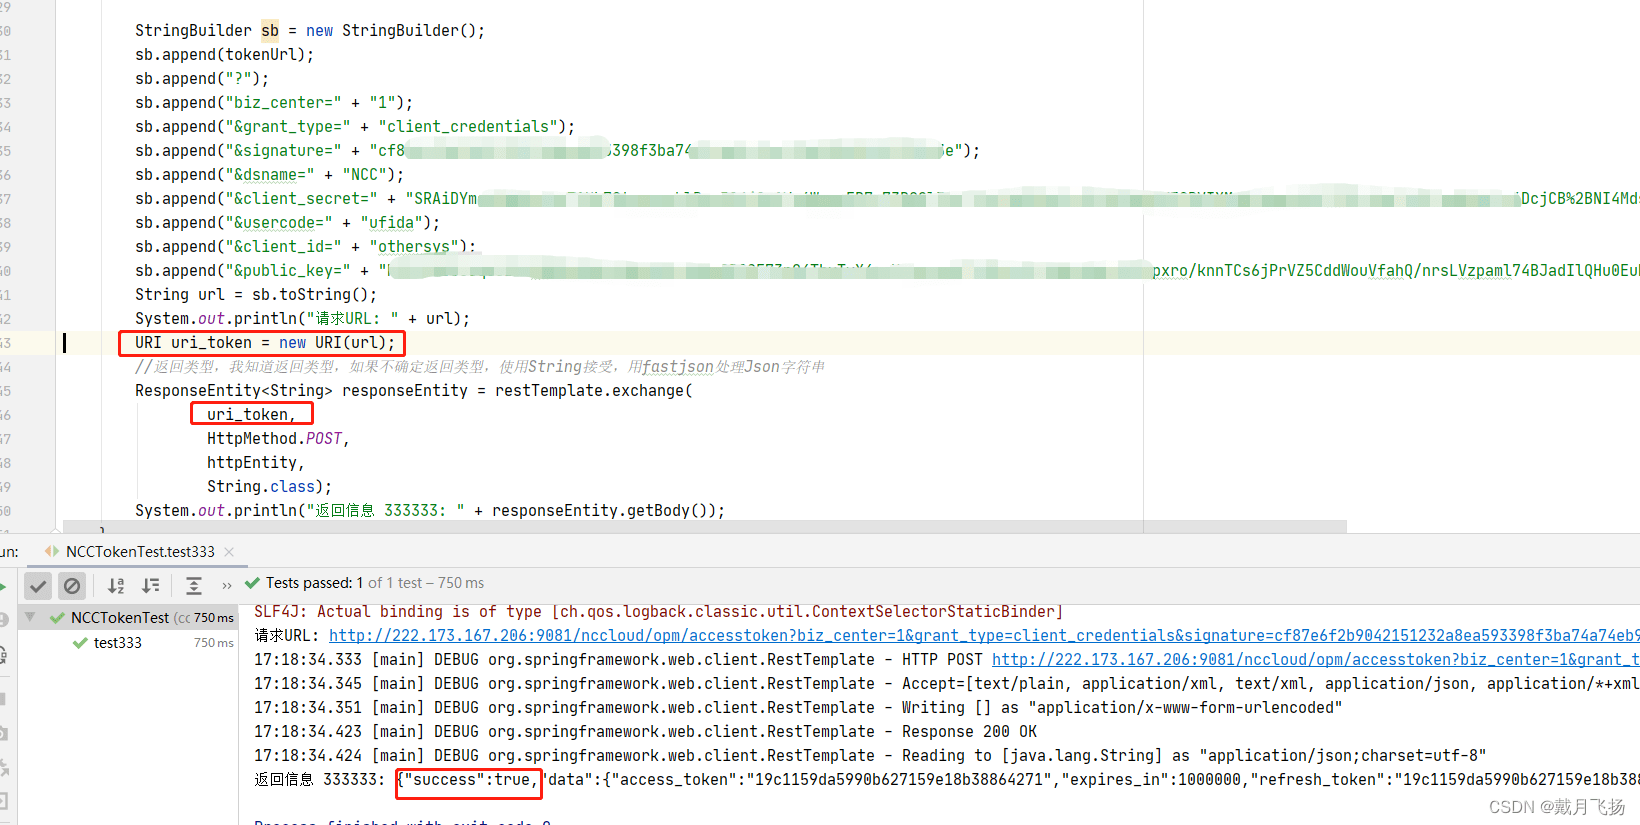Toggle the Show Passed tests filter

pos(38,586)
